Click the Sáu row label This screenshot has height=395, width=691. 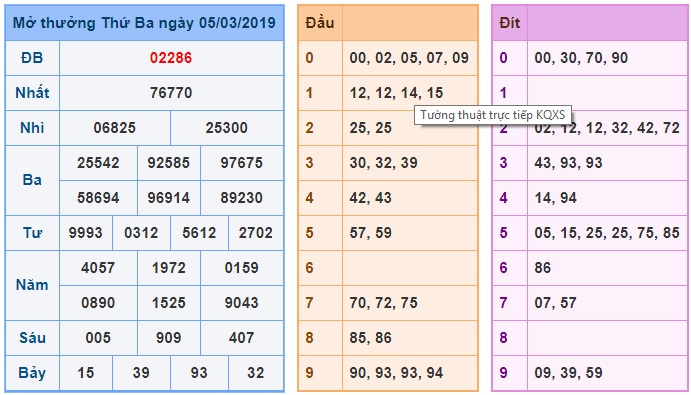pyautogui.click(x=32, y=338)
